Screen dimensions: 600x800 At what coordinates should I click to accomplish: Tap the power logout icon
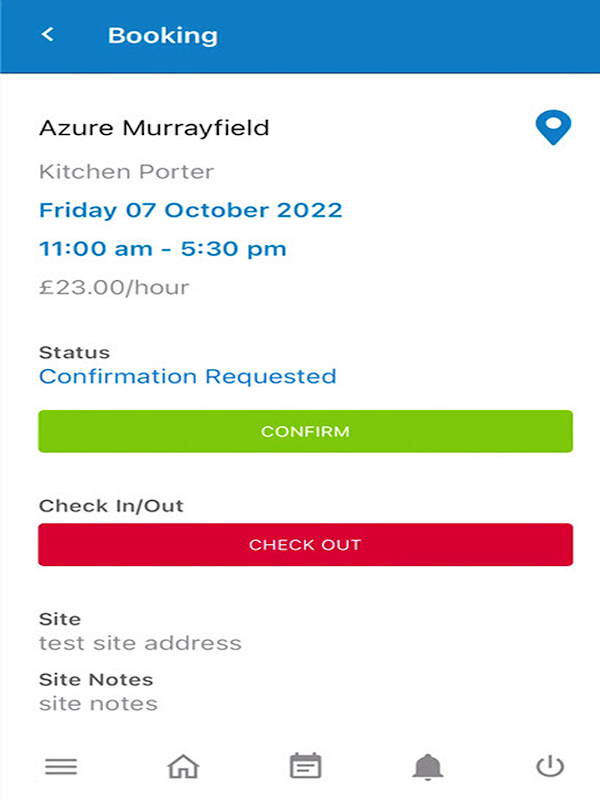pos(550,766)
